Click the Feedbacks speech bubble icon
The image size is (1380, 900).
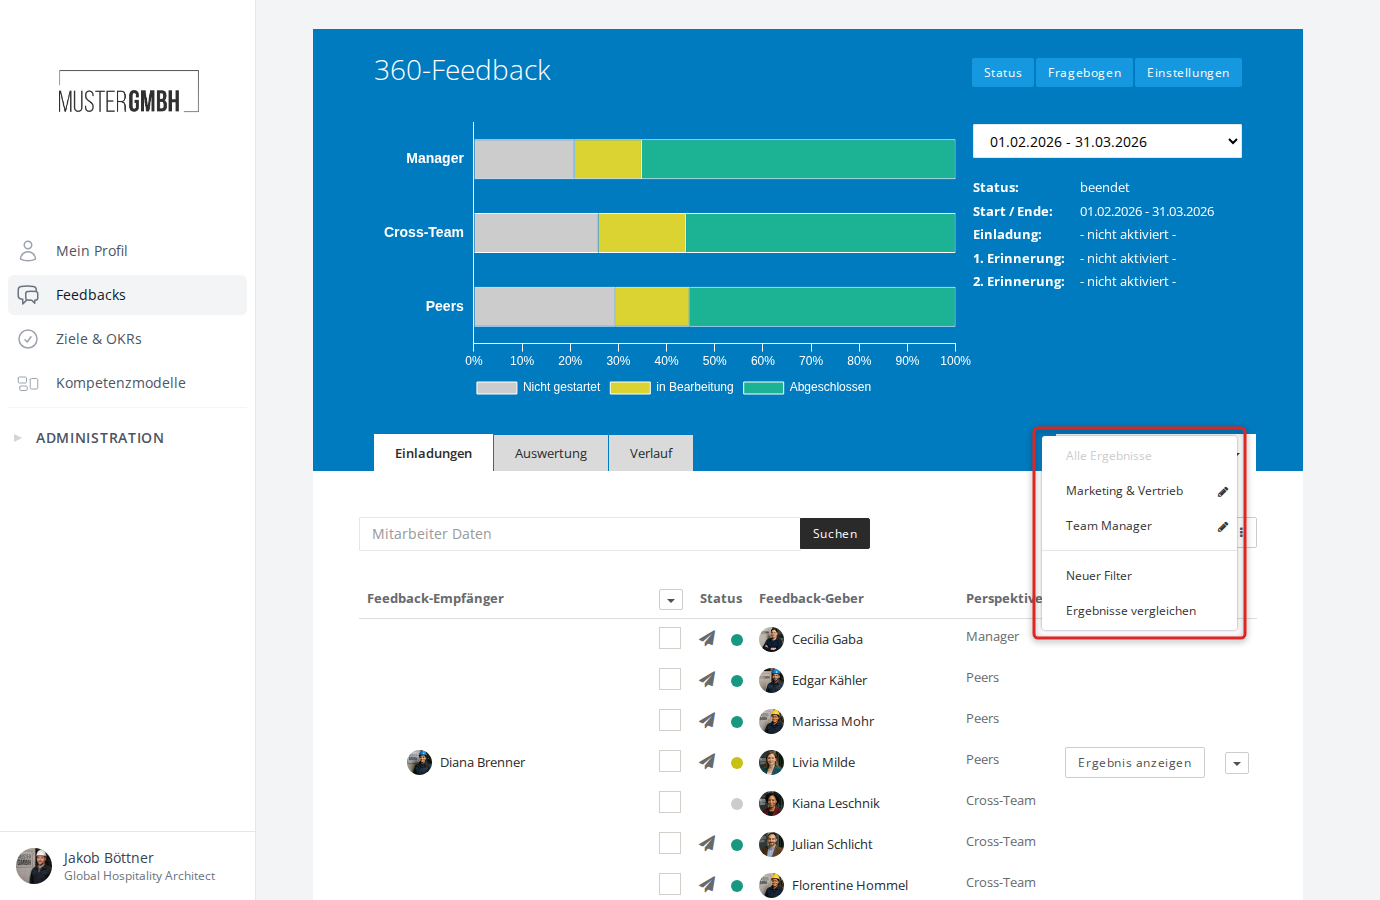(28, 295)
